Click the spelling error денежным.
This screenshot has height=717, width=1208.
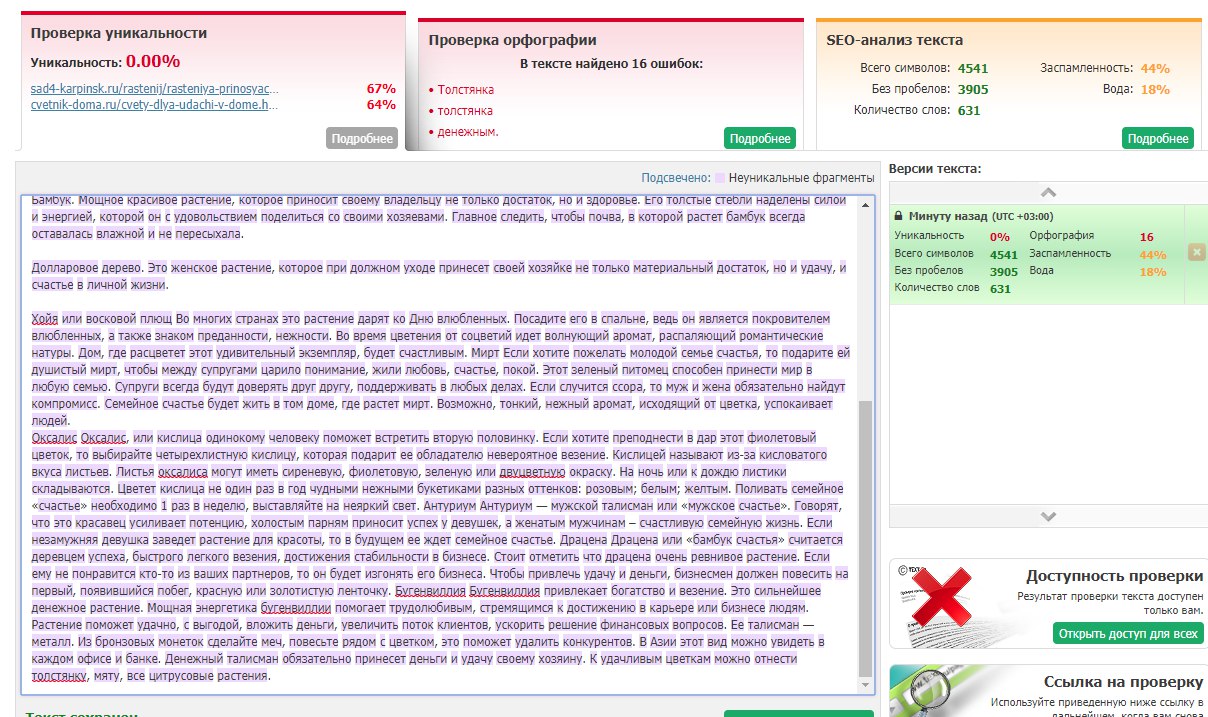[467, 132]
